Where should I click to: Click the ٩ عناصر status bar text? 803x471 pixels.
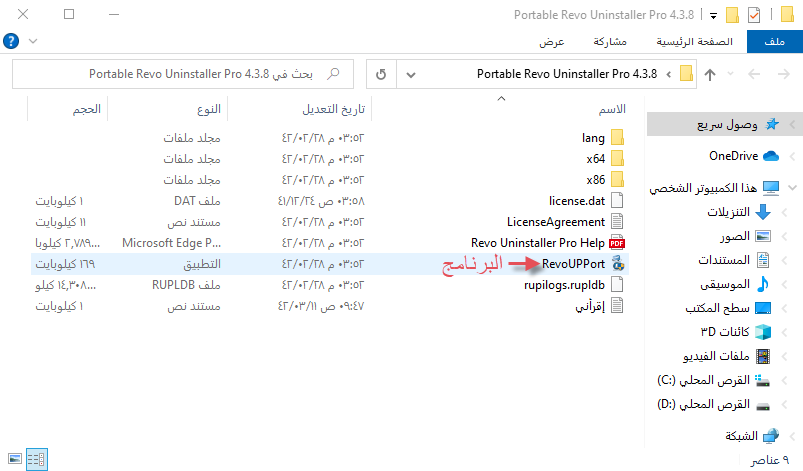(770, 460)
